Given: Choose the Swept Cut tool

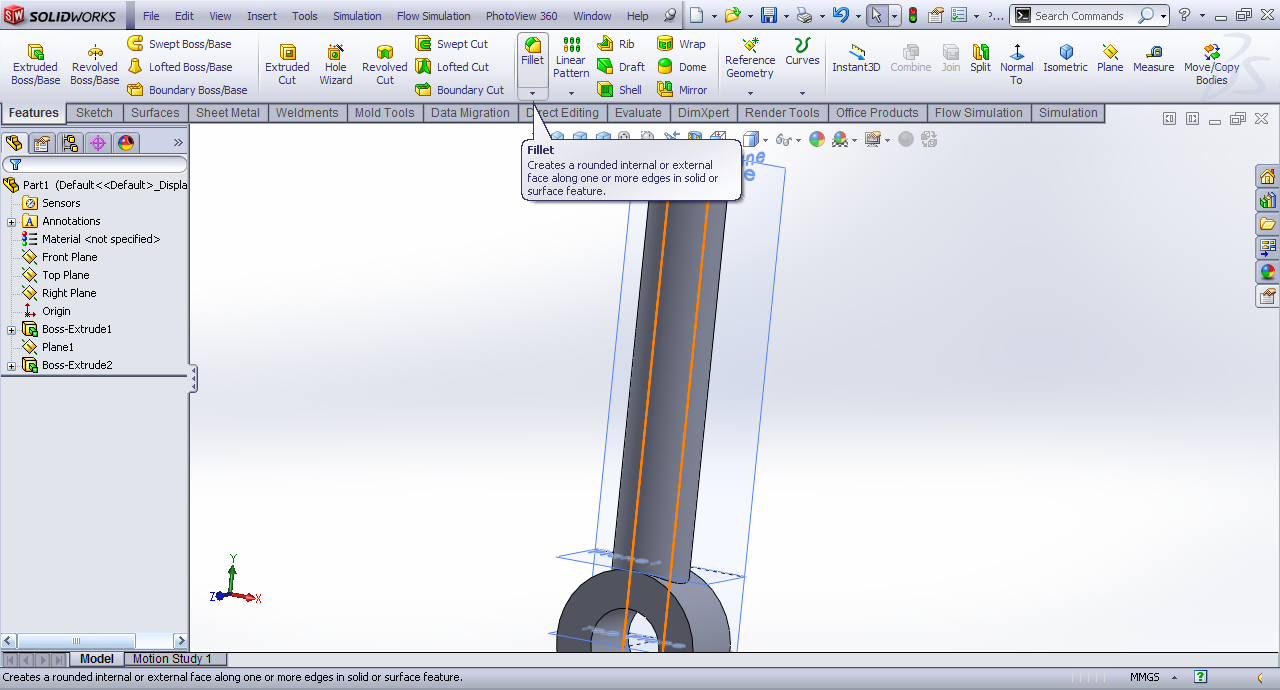Looking at the screenshot, I should point(452,44).
